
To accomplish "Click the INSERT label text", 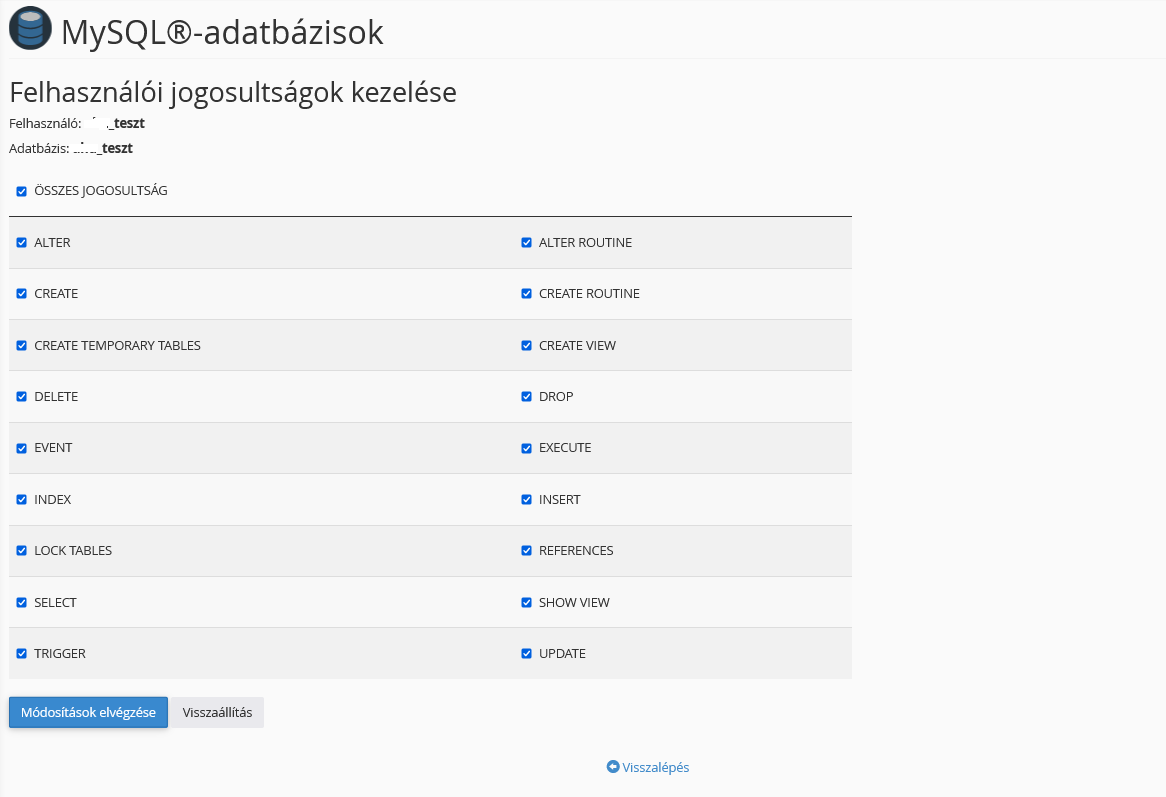I will (x=559, y=500).
